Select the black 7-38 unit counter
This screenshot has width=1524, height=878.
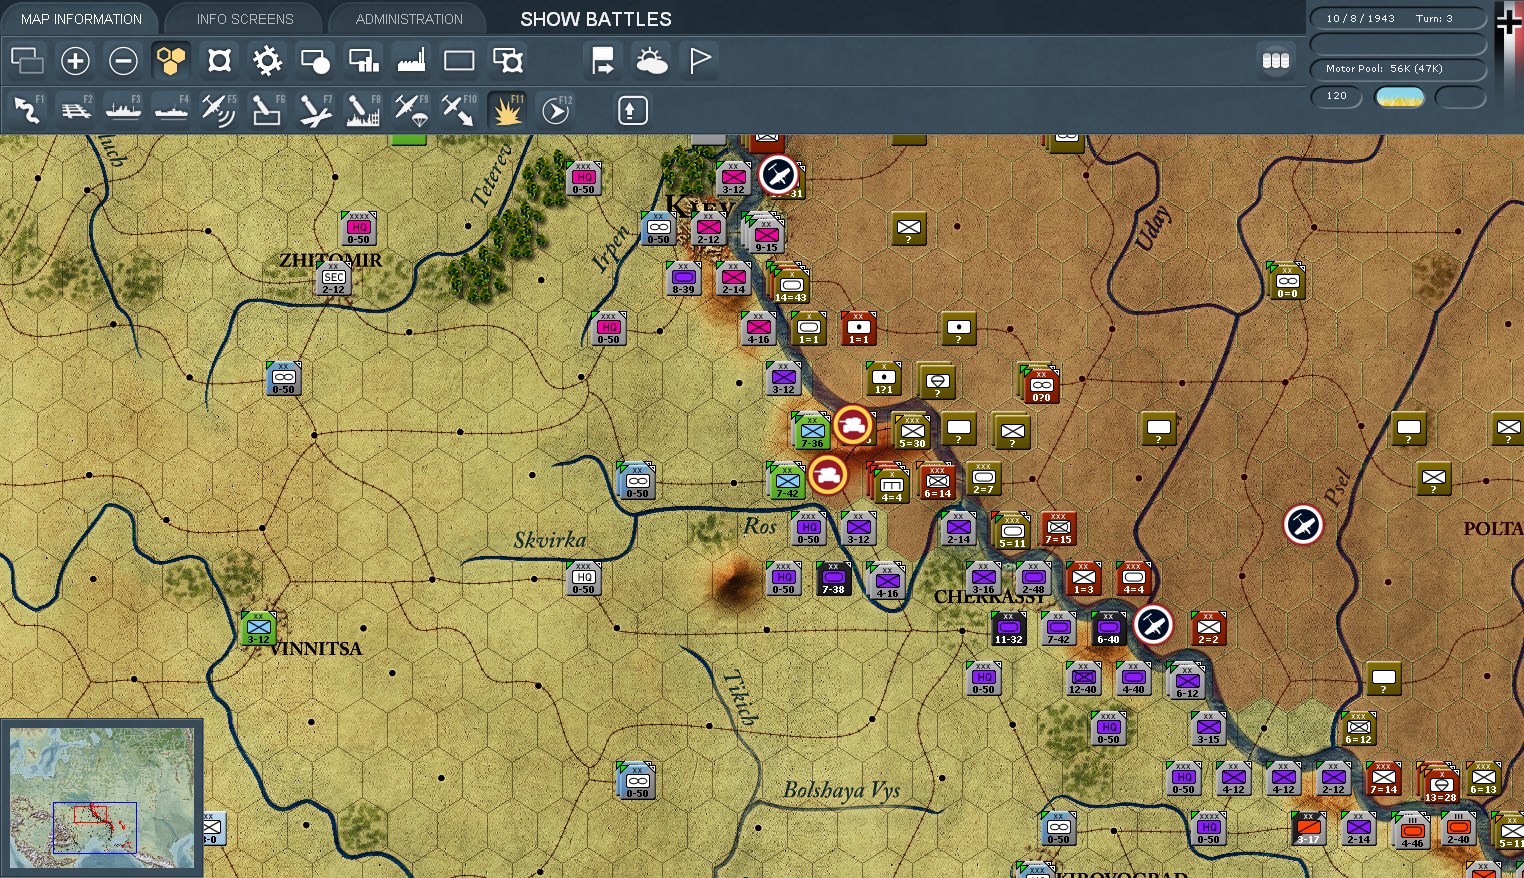(x=834, y=579)
